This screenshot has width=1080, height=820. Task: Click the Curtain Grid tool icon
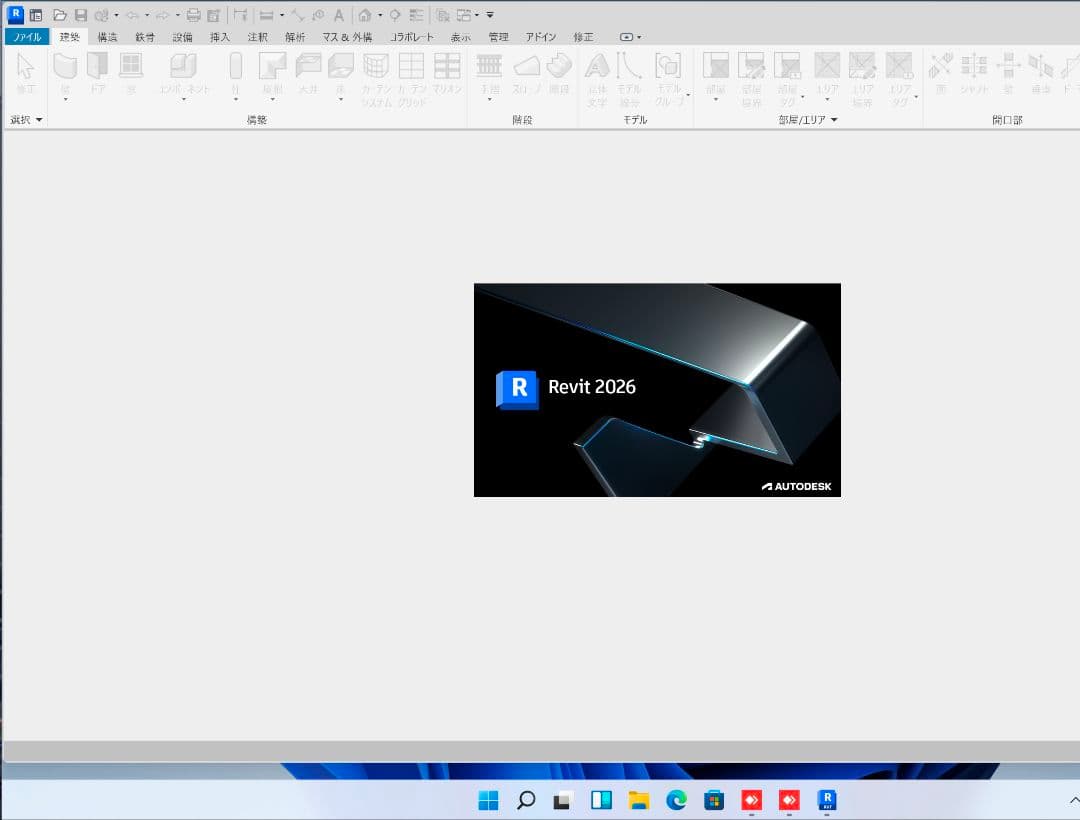pos(411,68)
